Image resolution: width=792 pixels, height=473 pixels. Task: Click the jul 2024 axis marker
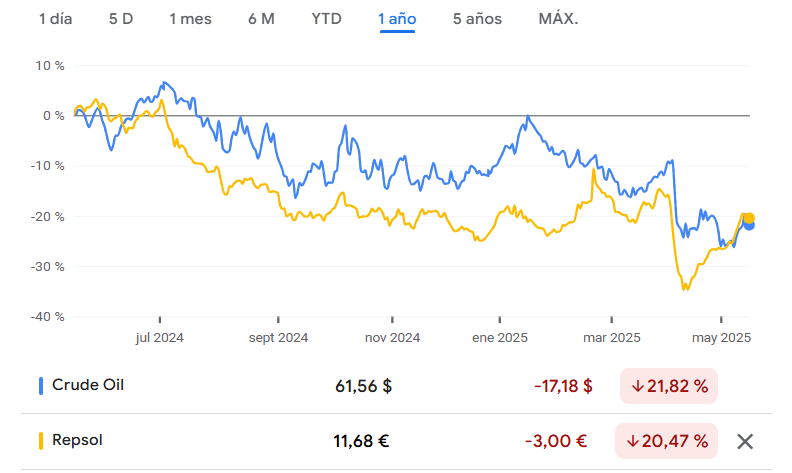click(x=160, y=338)
